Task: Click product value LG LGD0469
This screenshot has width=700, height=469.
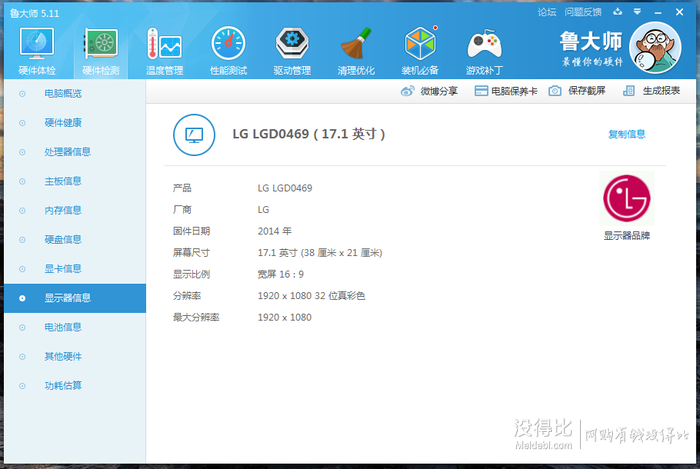Action: point(285,188)
